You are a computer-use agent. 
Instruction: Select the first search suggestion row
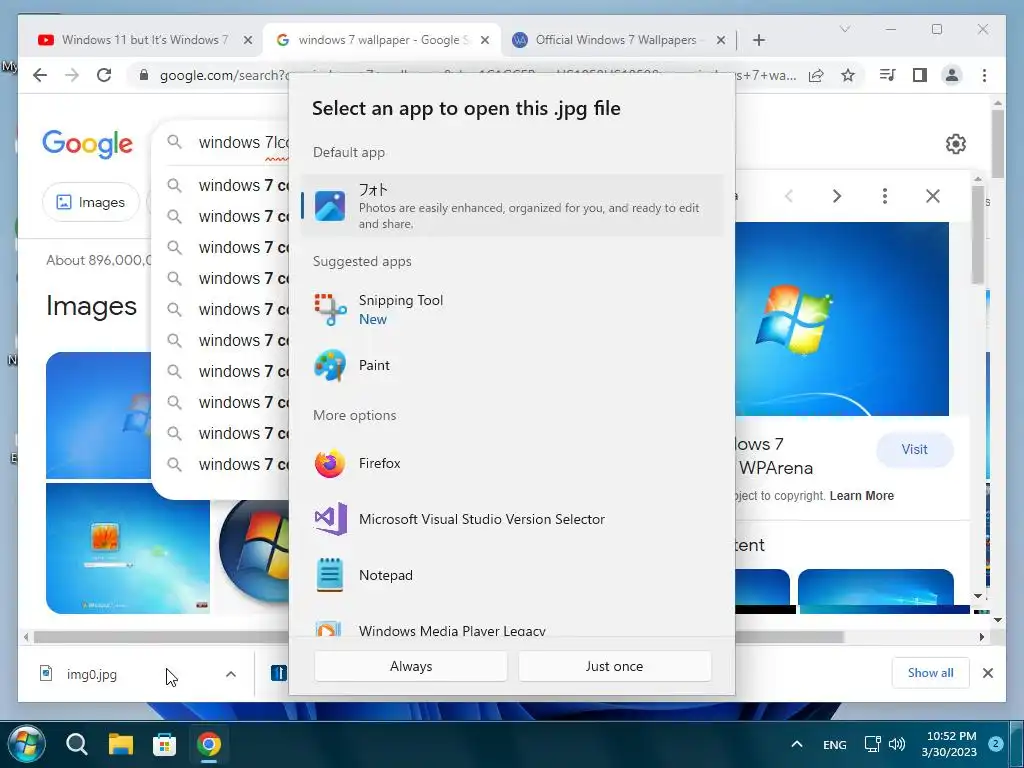[222, 185]
